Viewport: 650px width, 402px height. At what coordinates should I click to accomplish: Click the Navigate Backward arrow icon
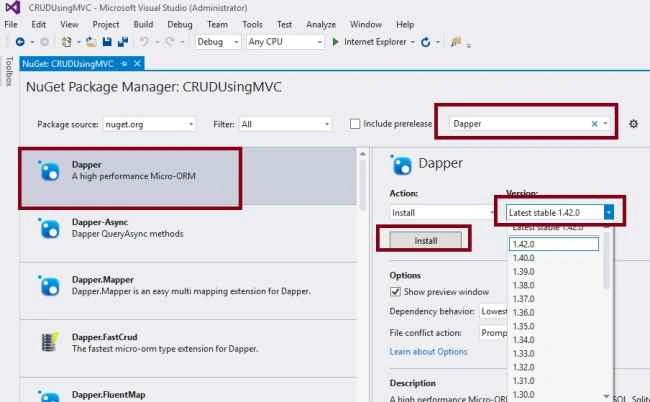coord(19,42)
